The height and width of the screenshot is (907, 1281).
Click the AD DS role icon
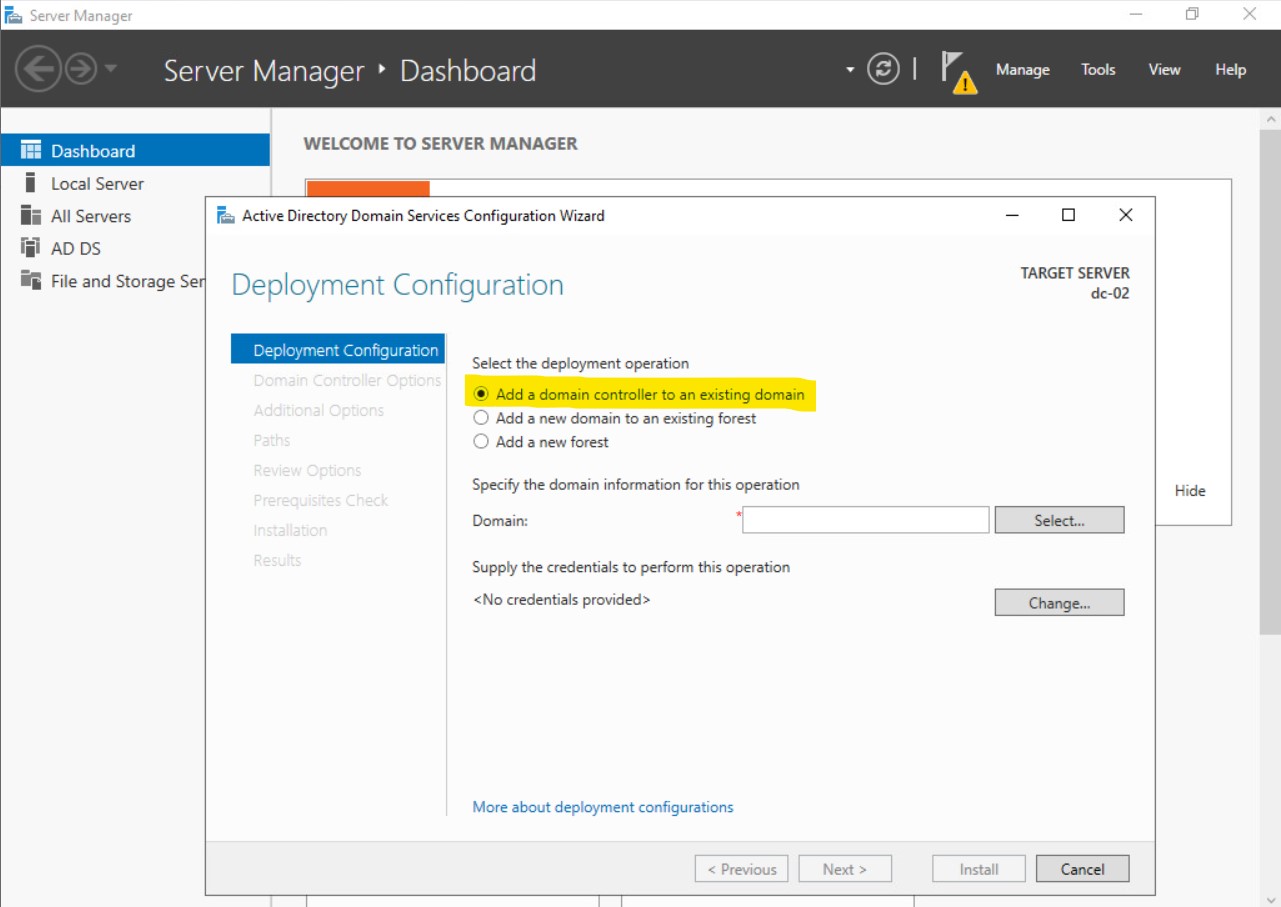pyautogui.click(x=31, y=248)
